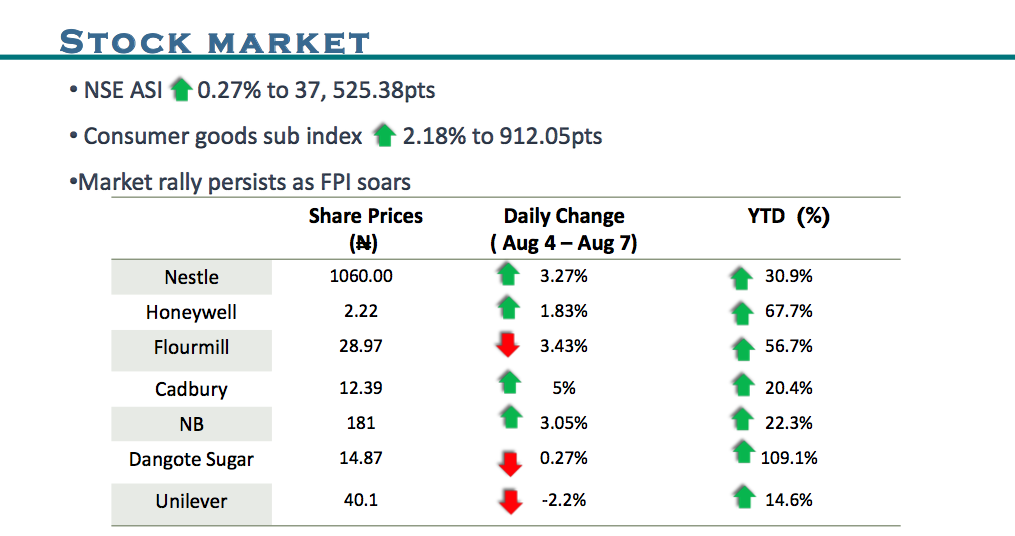1015x536 pixels.
Task: Click the Daily Change column header
Action: click(564, 229)
